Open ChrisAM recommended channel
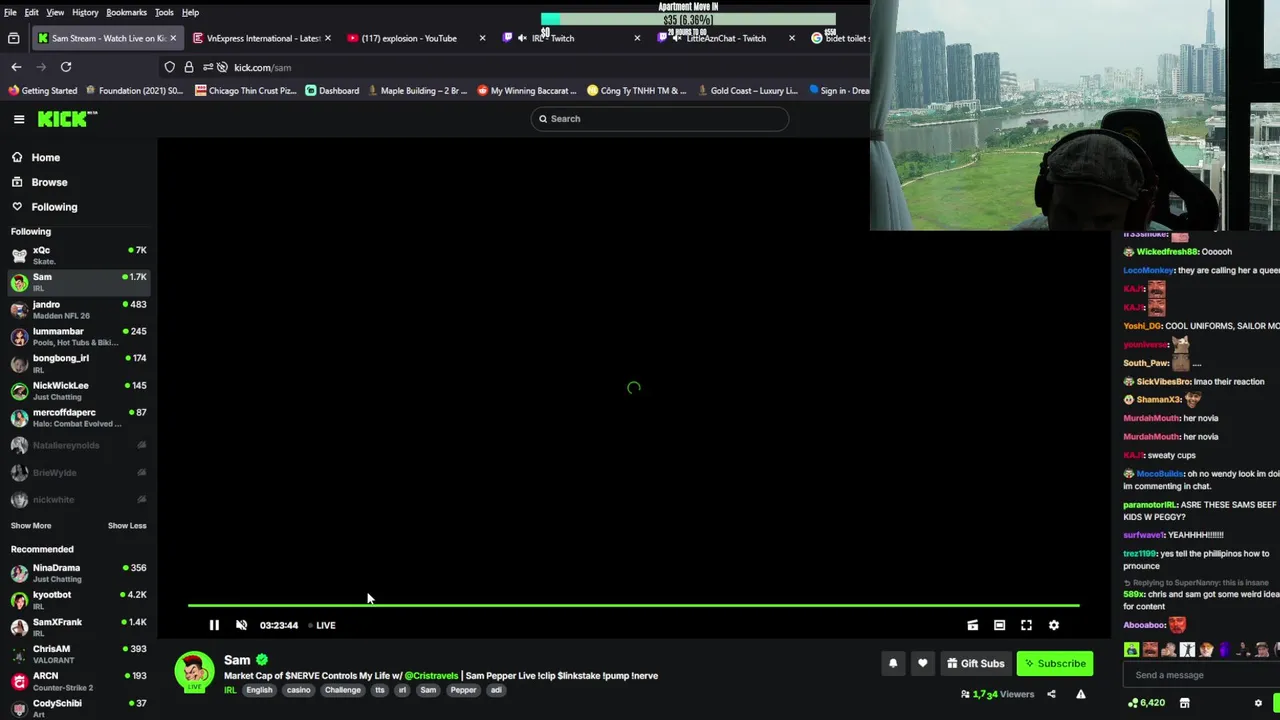Screen dimensions: 1280x720 (x=78, y=654)
